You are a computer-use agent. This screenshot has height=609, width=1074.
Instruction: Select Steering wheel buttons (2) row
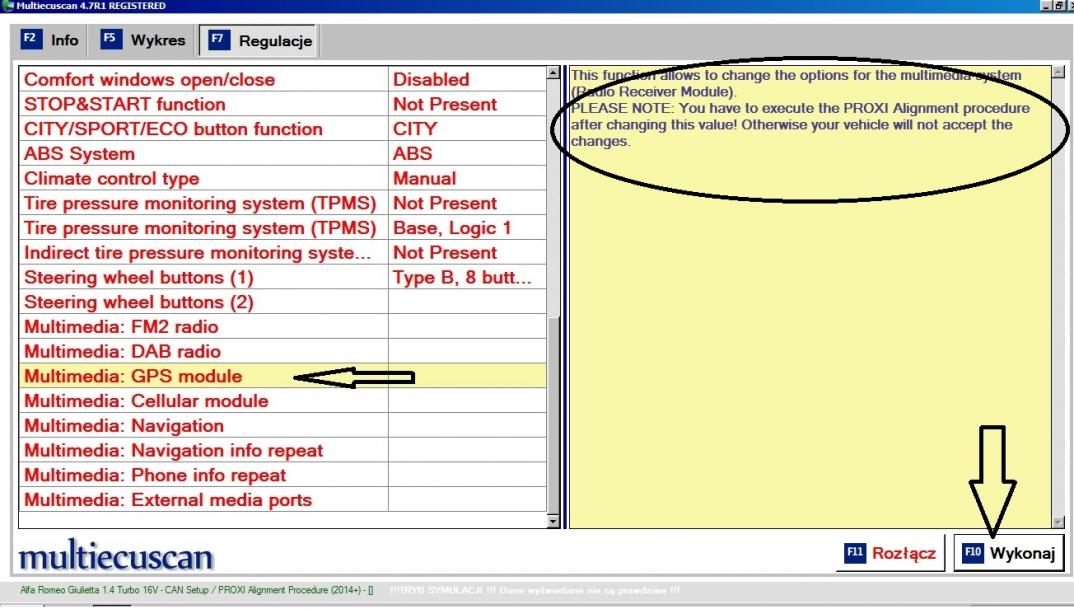(x=282, y=301)
